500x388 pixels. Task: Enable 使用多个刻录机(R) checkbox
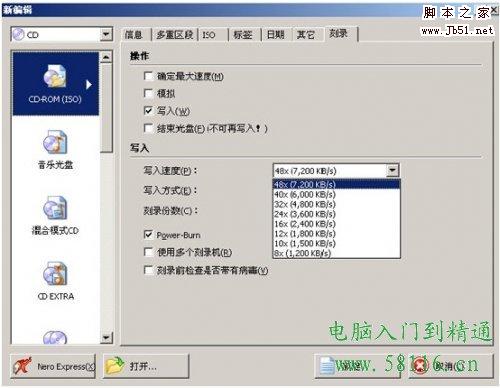point(148,252)
